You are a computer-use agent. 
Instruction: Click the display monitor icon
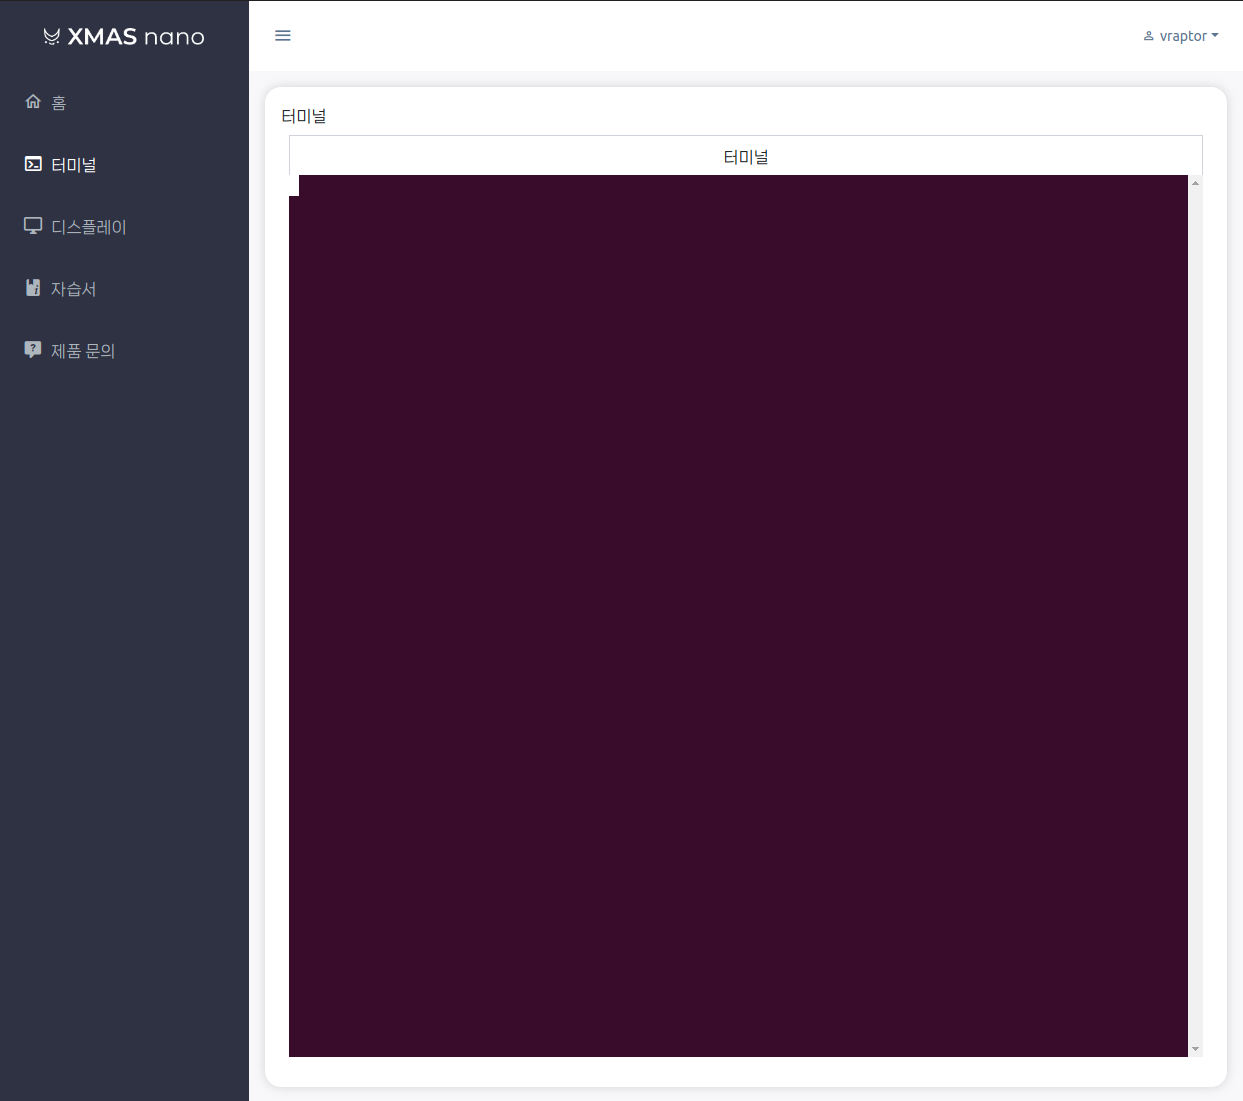pos(33,226)
